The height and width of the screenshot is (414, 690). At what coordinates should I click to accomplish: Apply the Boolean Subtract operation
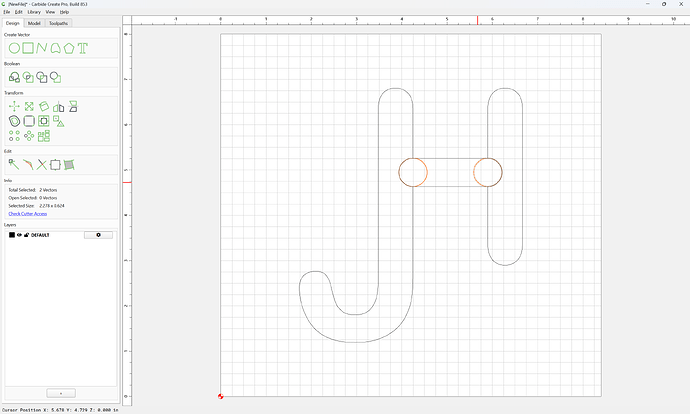[42, 77]
